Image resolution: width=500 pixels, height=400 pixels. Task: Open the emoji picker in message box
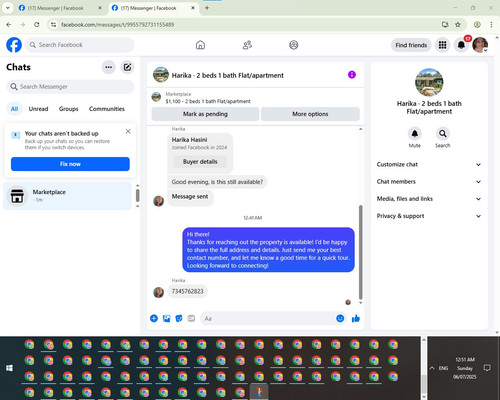click(340, 318)
